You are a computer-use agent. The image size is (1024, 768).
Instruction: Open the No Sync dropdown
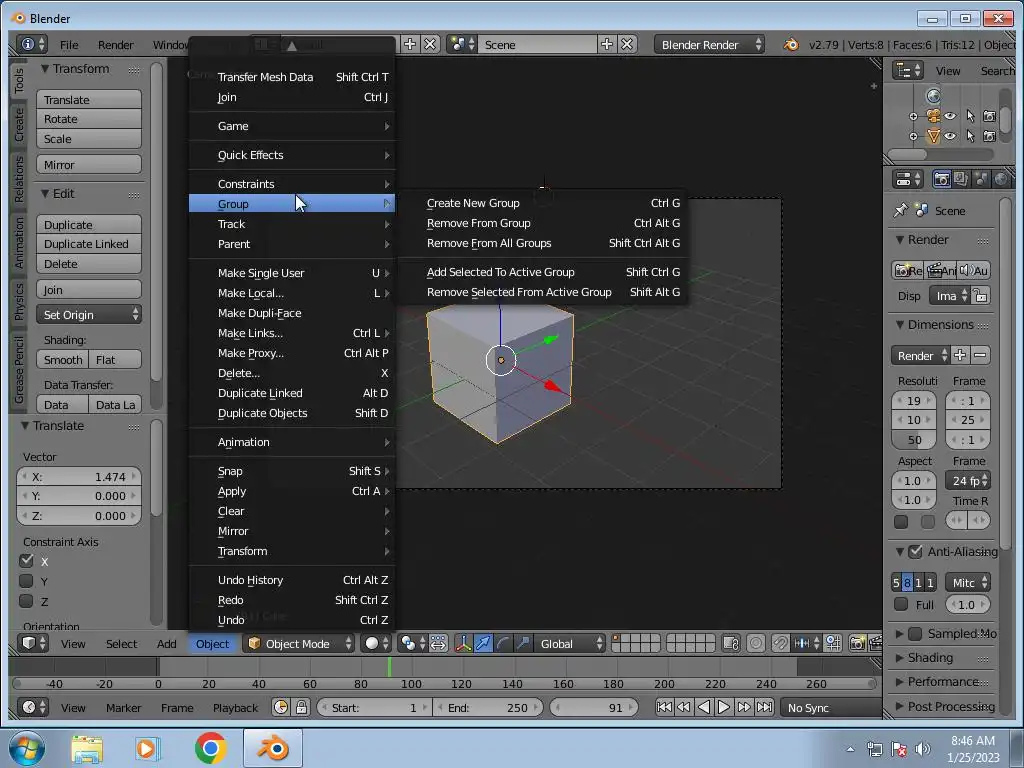[x=829, y=707]
